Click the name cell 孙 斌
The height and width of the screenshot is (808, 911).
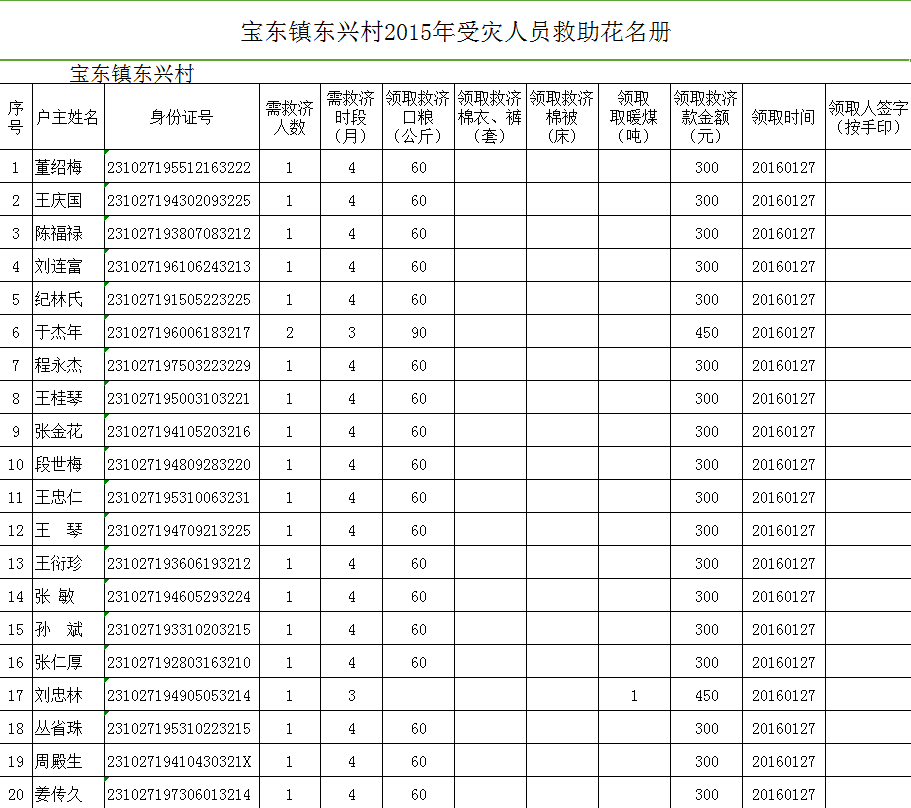69,629
